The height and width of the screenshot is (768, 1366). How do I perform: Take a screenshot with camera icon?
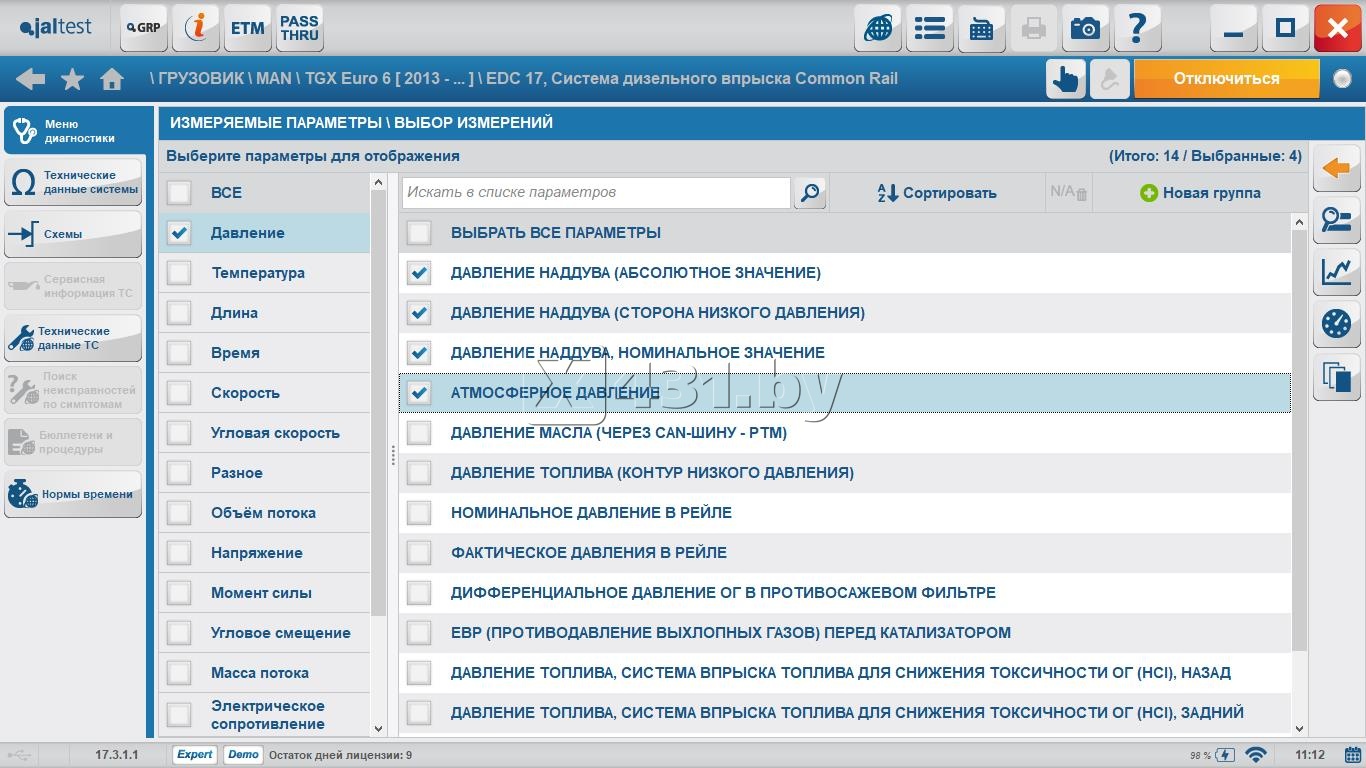(x=1085, y=28)
